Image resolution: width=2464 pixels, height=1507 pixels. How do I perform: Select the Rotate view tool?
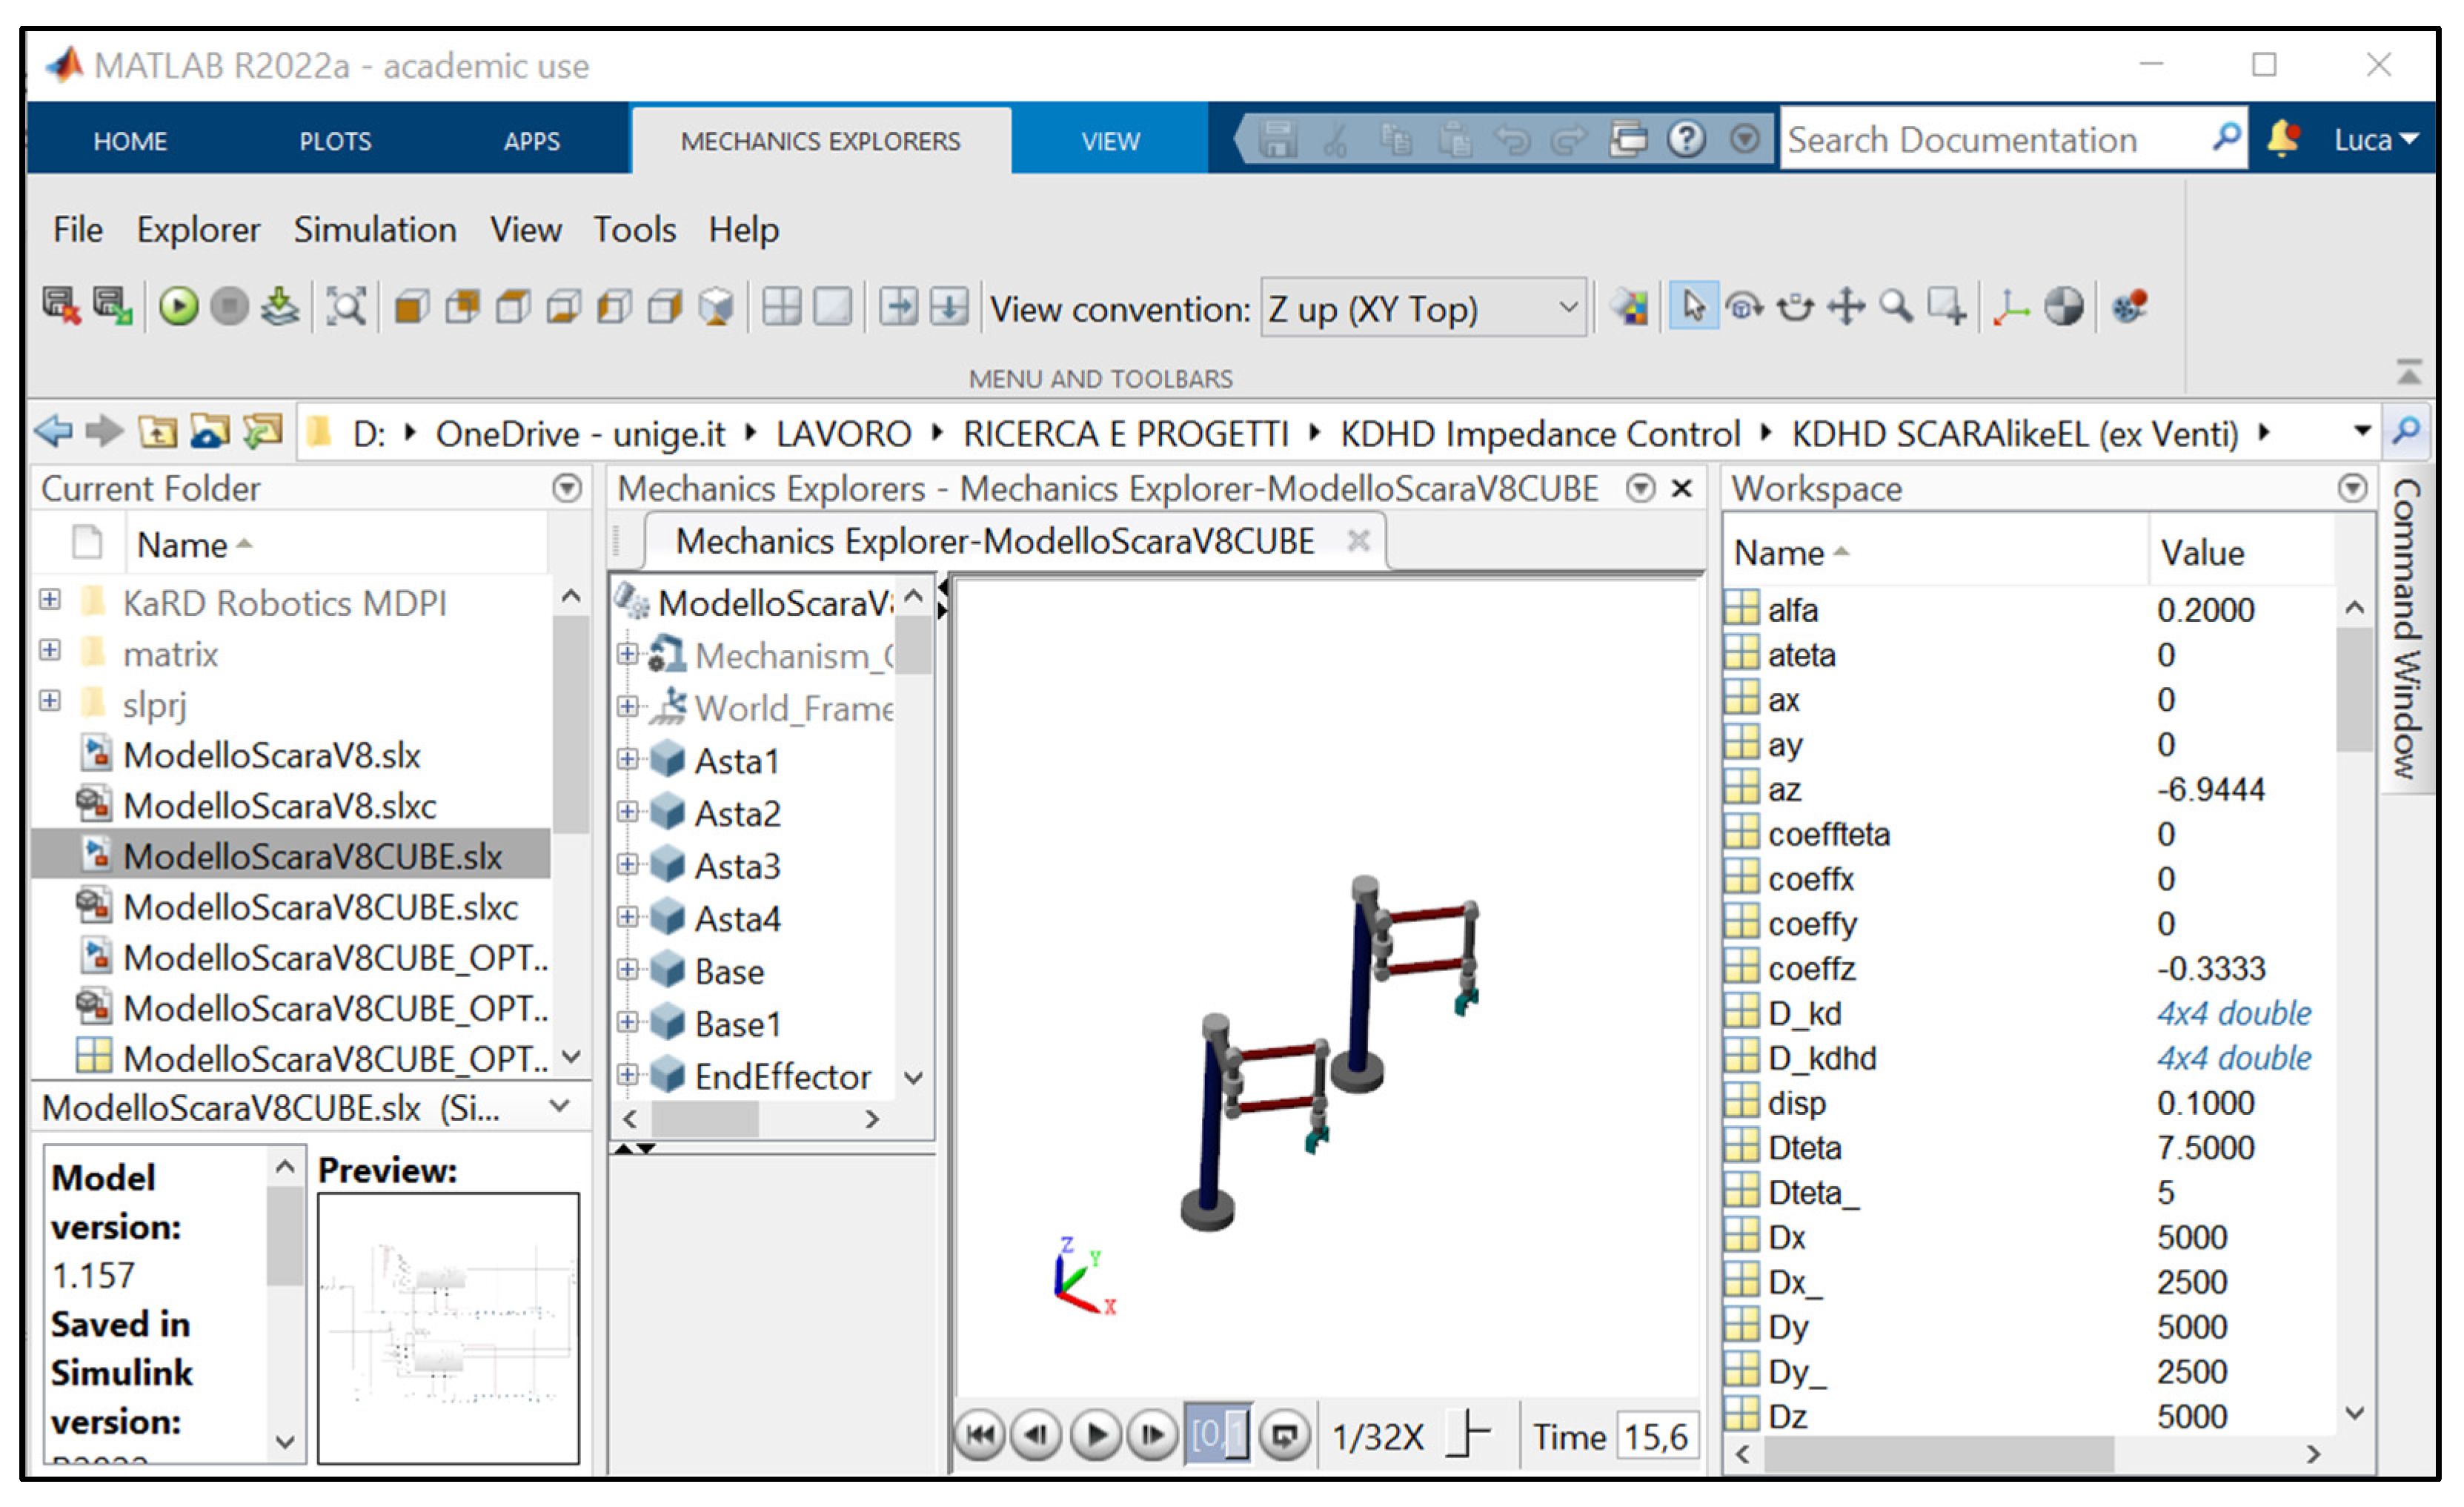pyautogui.click(x=1745, y=306)
